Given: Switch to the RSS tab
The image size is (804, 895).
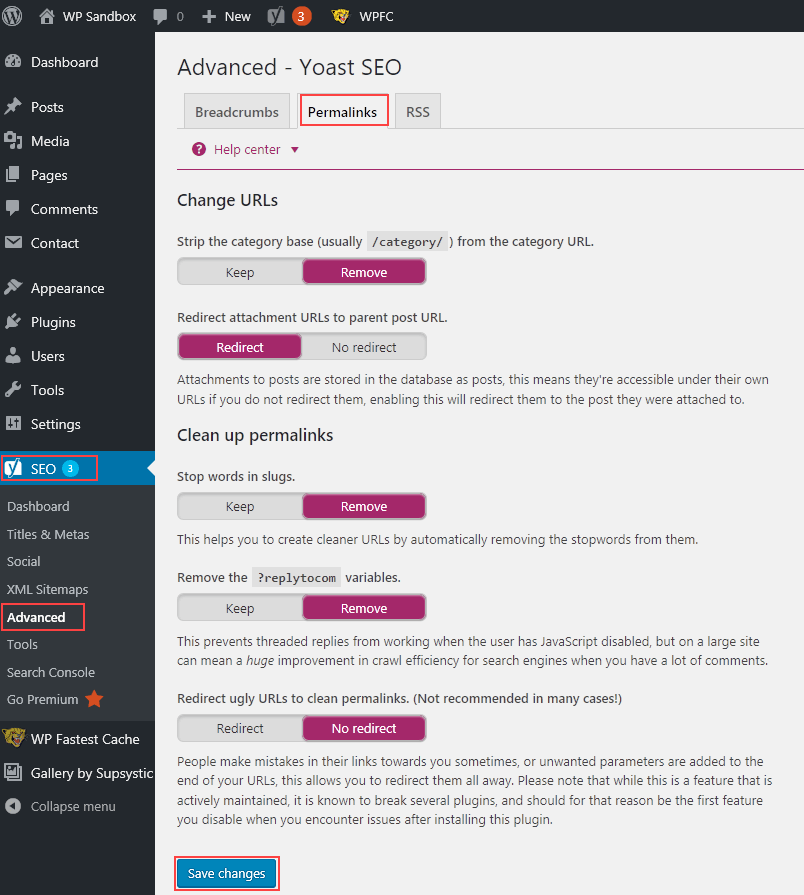Looking at the screenshot, I should tap(418, 112).
